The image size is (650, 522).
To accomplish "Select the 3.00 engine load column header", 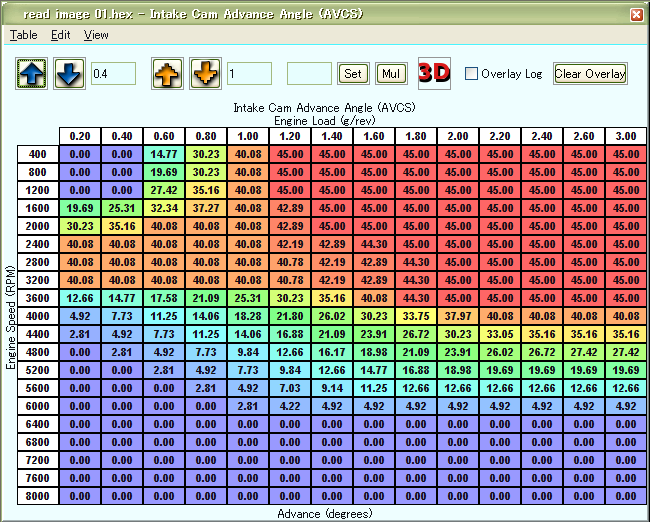I will (626, 137).
